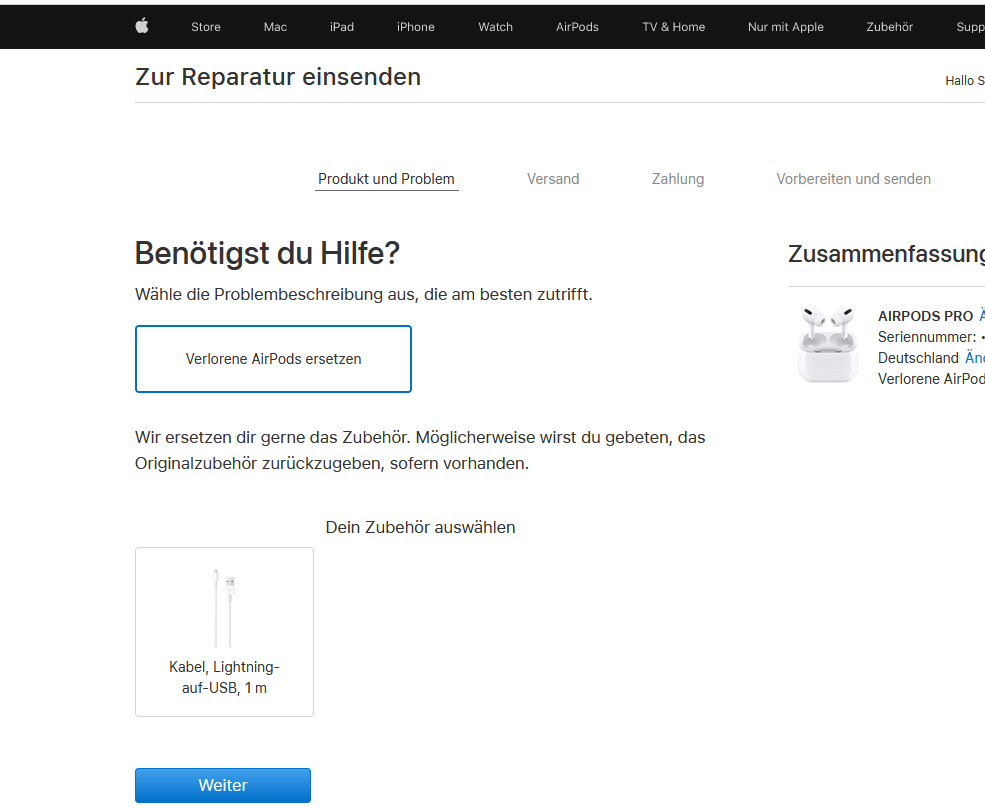Go to TV & Home section
The width and height of the screenshot is (985, 807).
click(673, 27)
